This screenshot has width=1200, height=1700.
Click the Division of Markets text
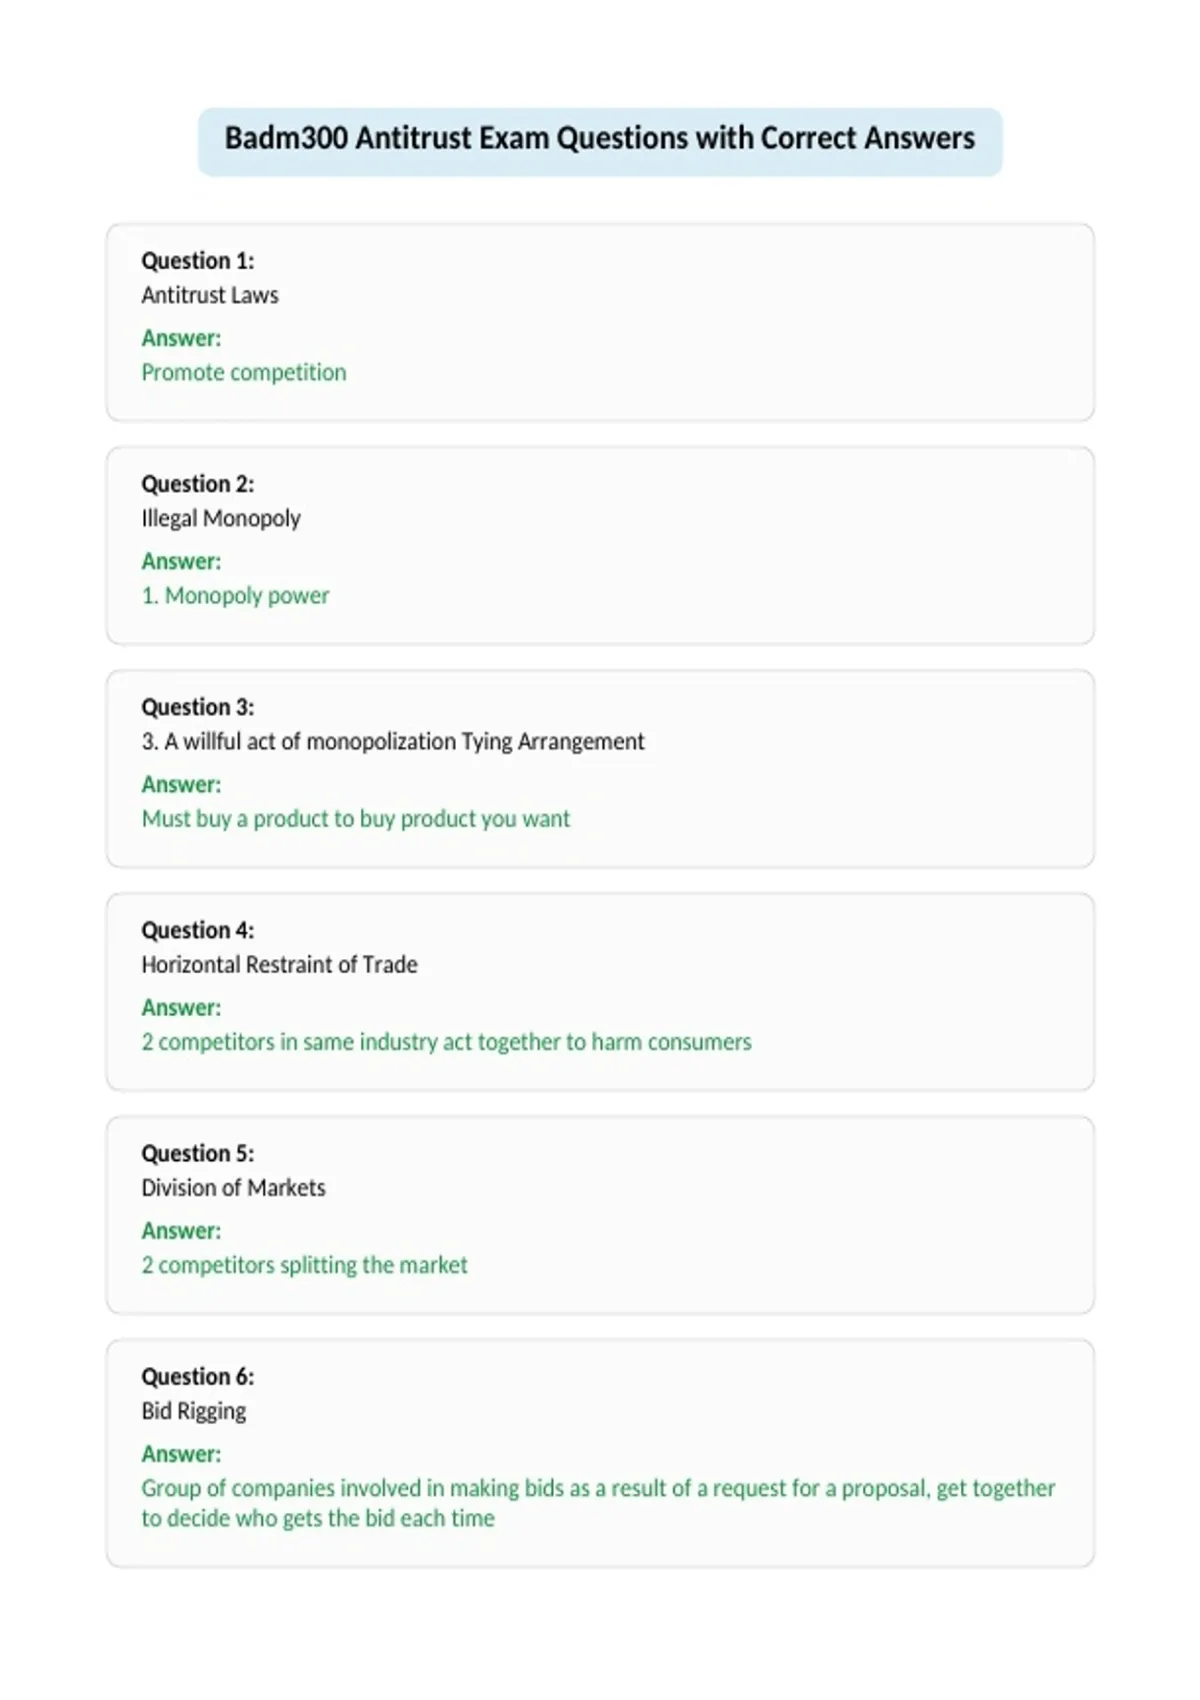tap(234, 1188)
